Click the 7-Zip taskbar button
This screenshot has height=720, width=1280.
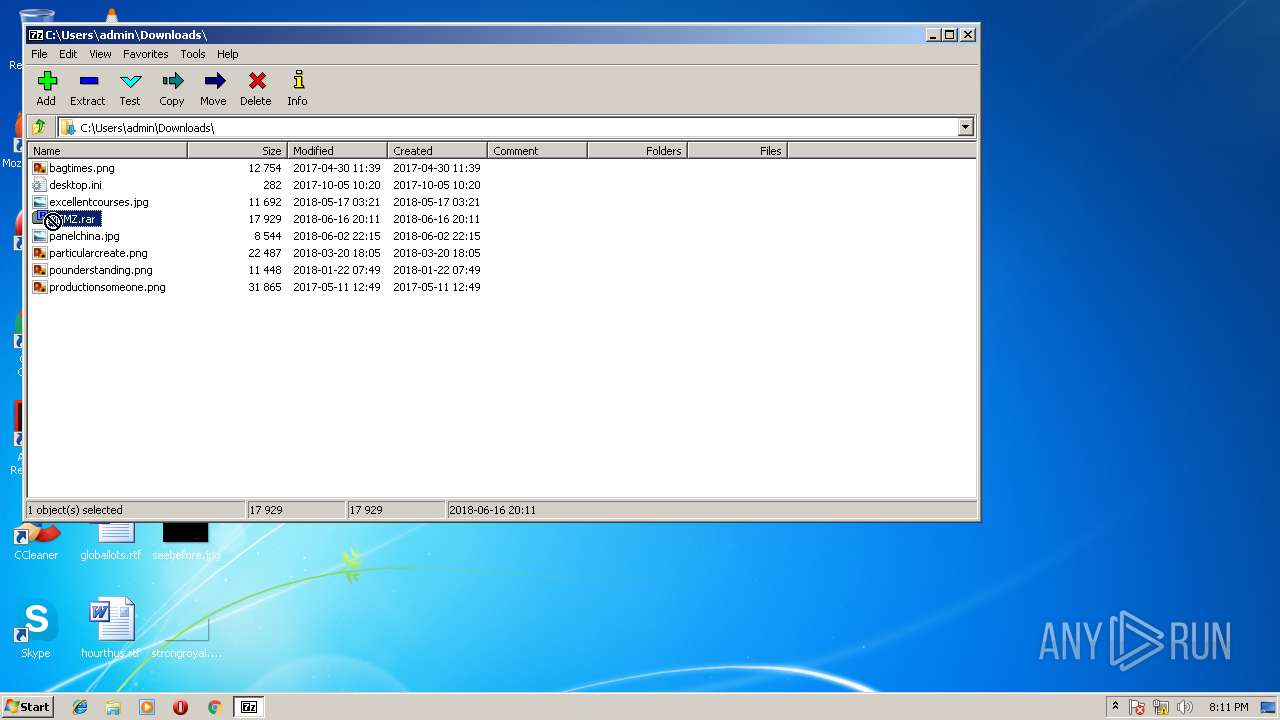(249, 707)
